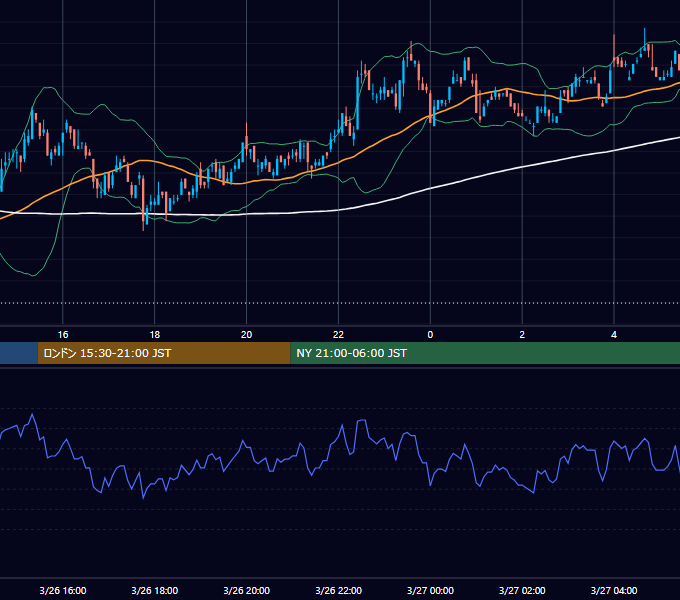
Task: Click the 0 hour label on the chart axis
Action: click(430, 335)
